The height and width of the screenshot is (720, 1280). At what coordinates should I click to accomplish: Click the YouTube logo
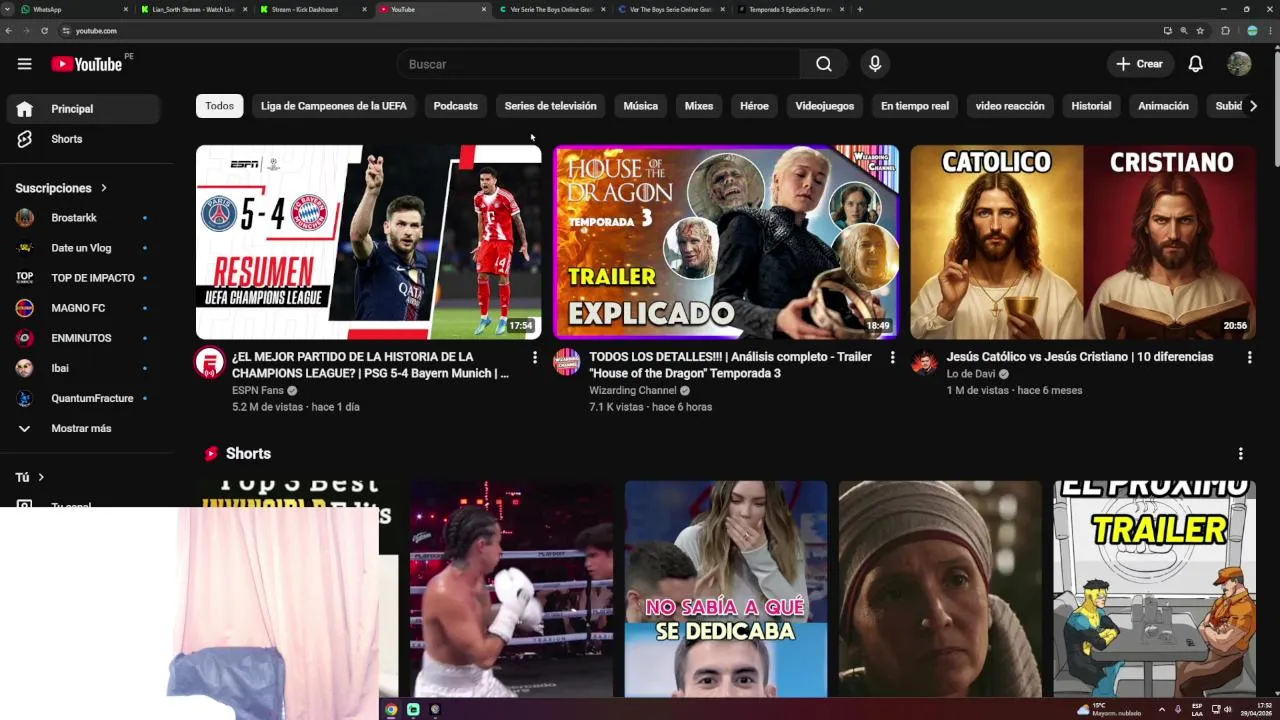pyautogui.click(x=86, y=64)
